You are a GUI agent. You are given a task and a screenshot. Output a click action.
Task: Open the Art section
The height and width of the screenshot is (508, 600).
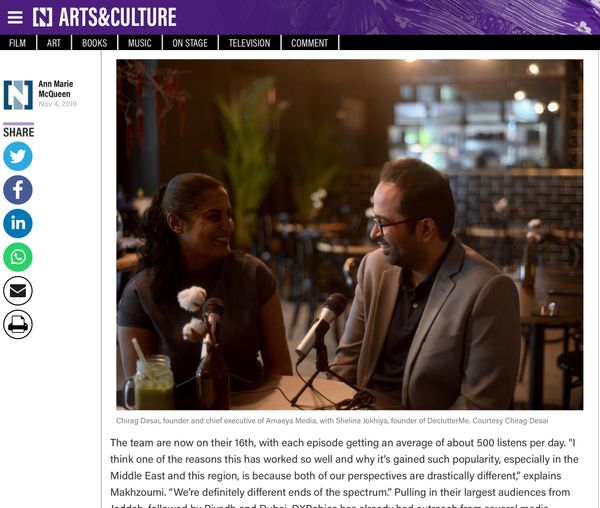coord(54,43)
